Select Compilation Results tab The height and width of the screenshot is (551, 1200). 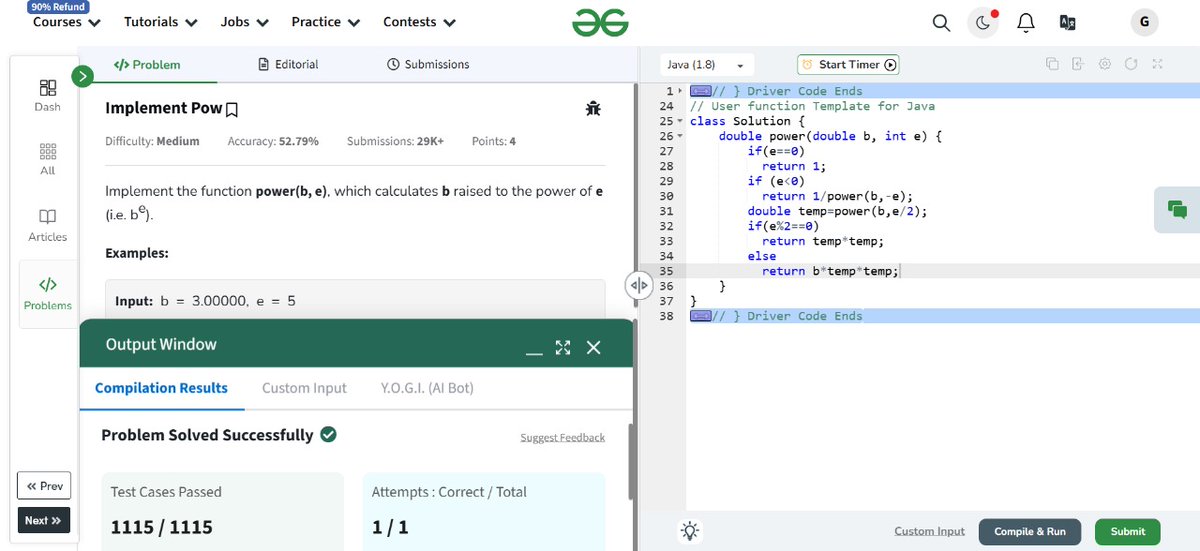(x=161, y=388)
